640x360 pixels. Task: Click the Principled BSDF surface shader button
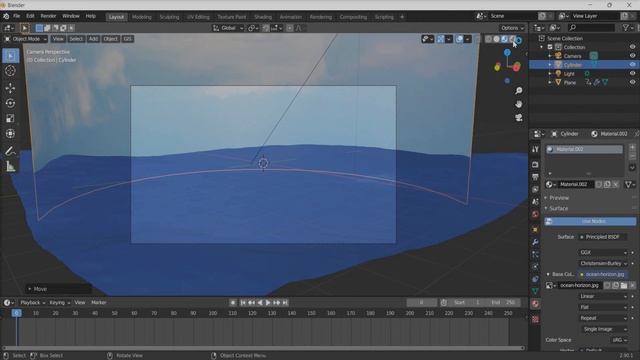pos(602,237)
